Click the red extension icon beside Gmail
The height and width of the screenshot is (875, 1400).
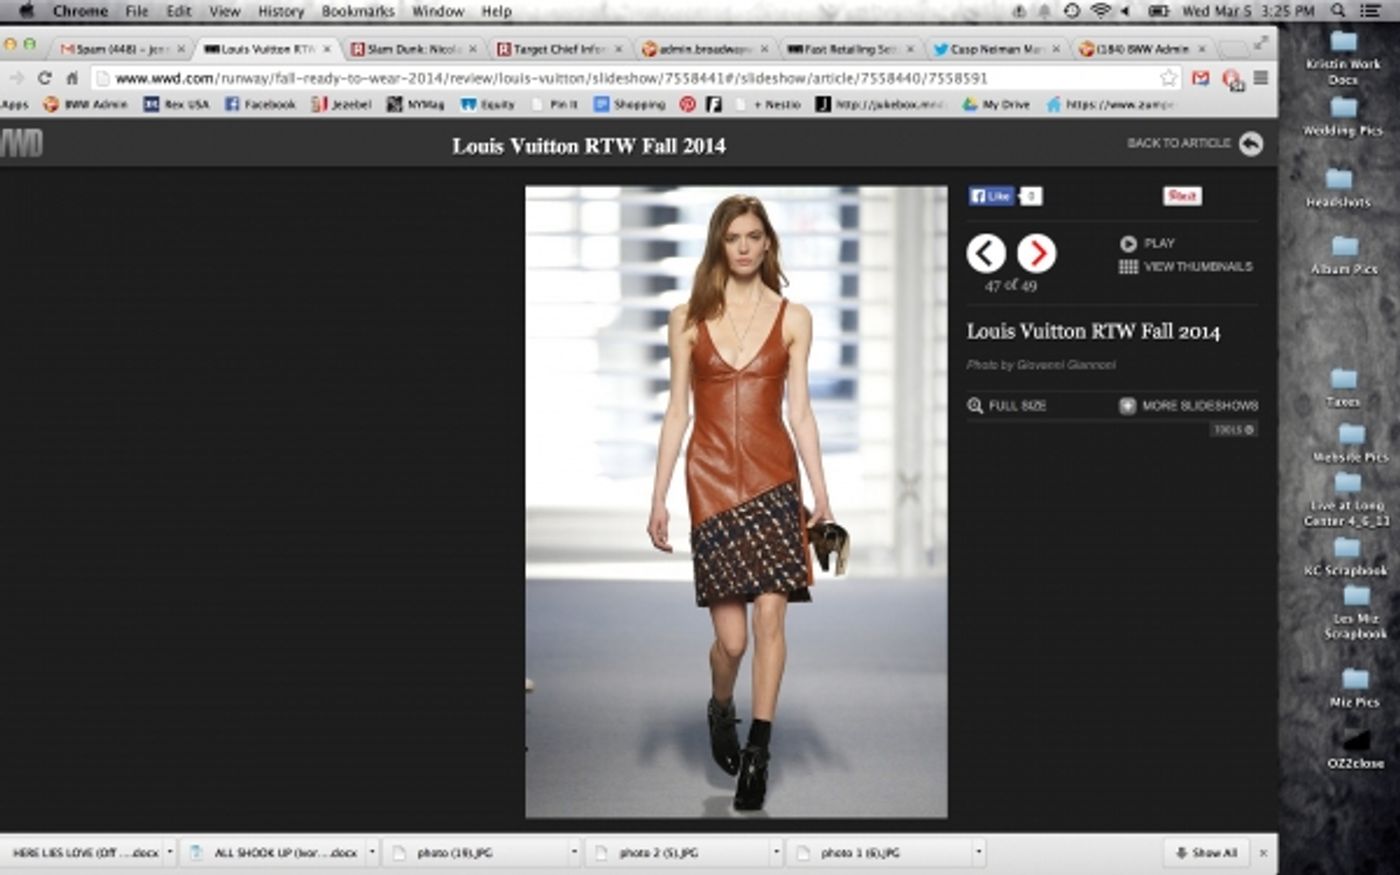point(1232,79)
